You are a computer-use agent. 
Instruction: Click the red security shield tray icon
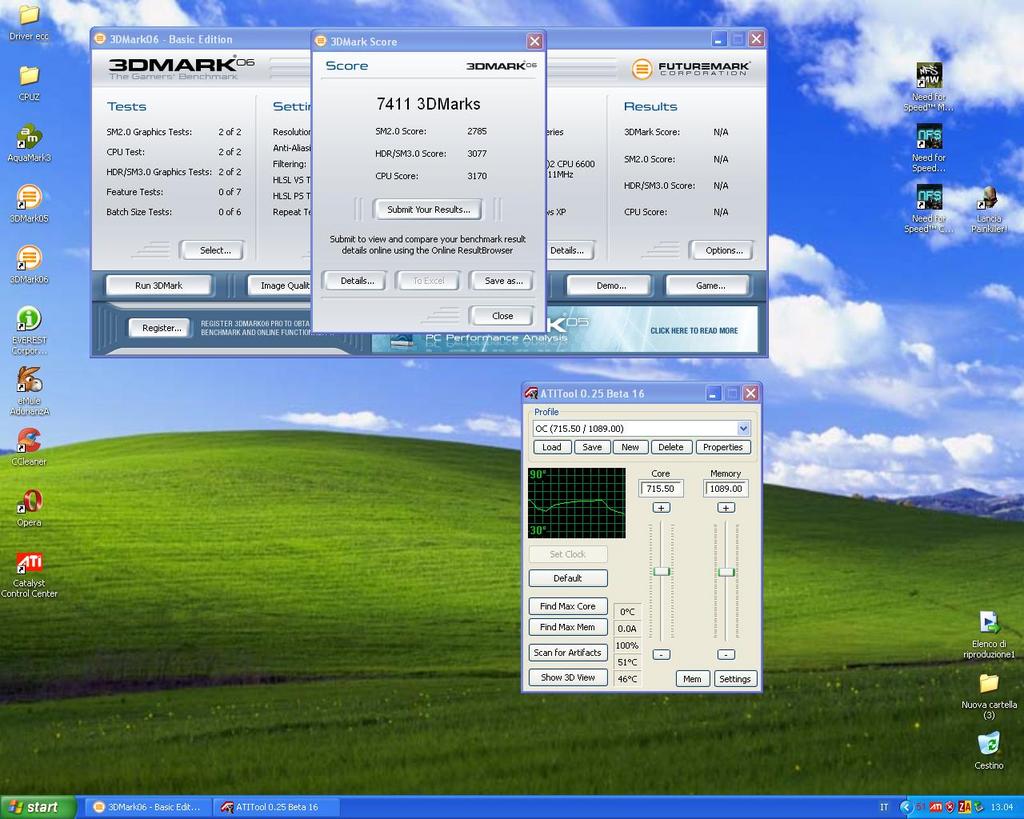pyautogui.click(x=950, y=807)
